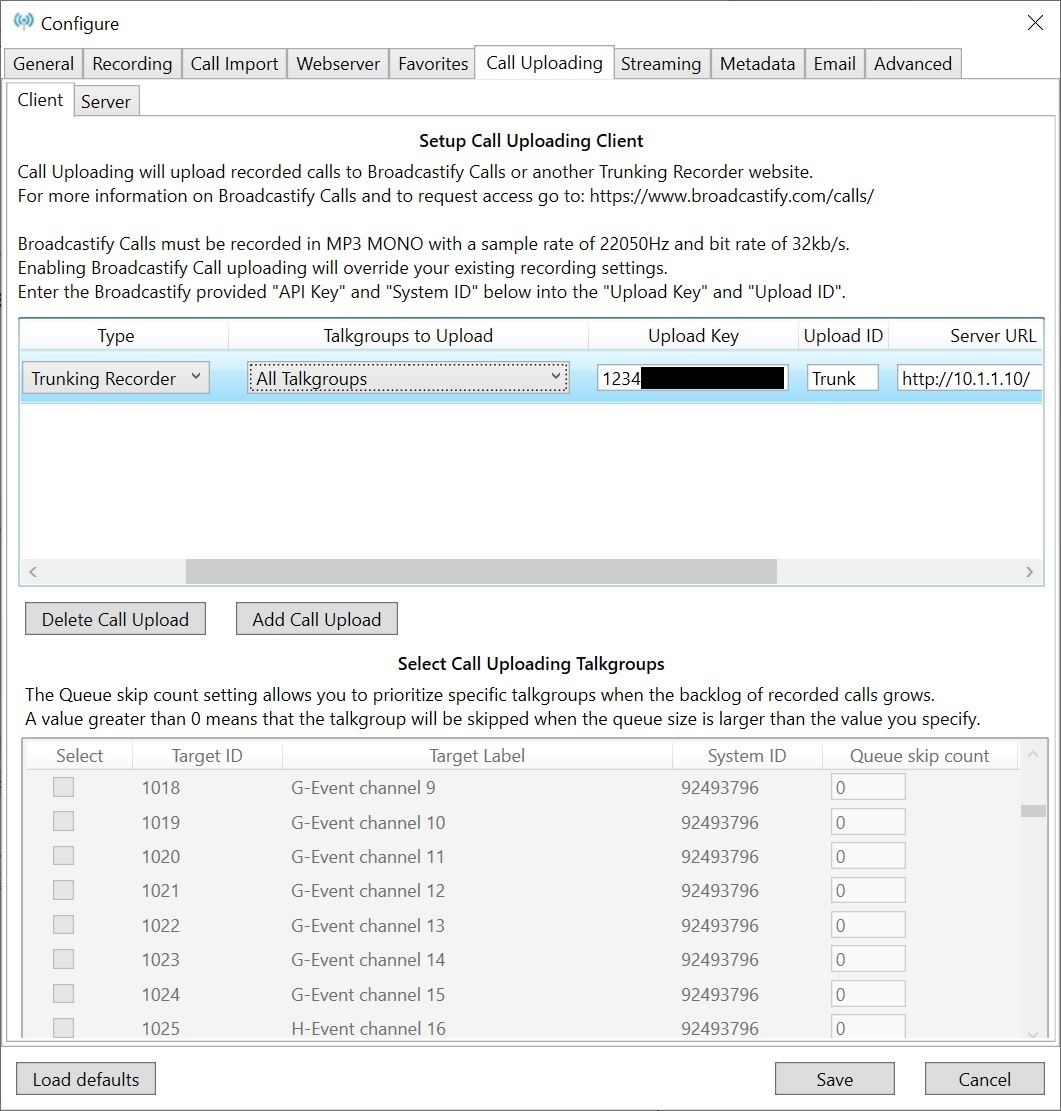
Task: Click the Delete Call Upload button
Action: pos(116,619)
